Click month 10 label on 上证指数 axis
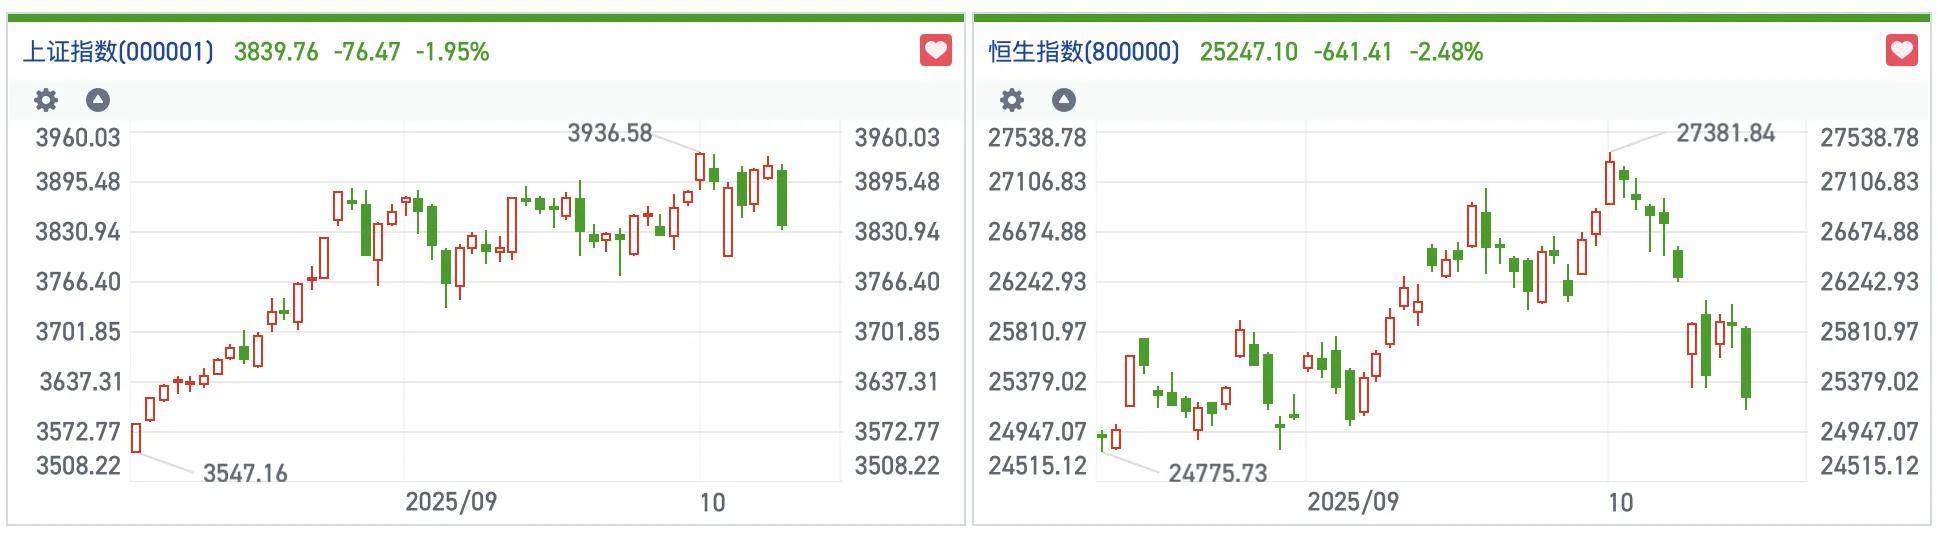This screenshot has width=1938, height=534. pyautogui.click(x=712, y=502)
